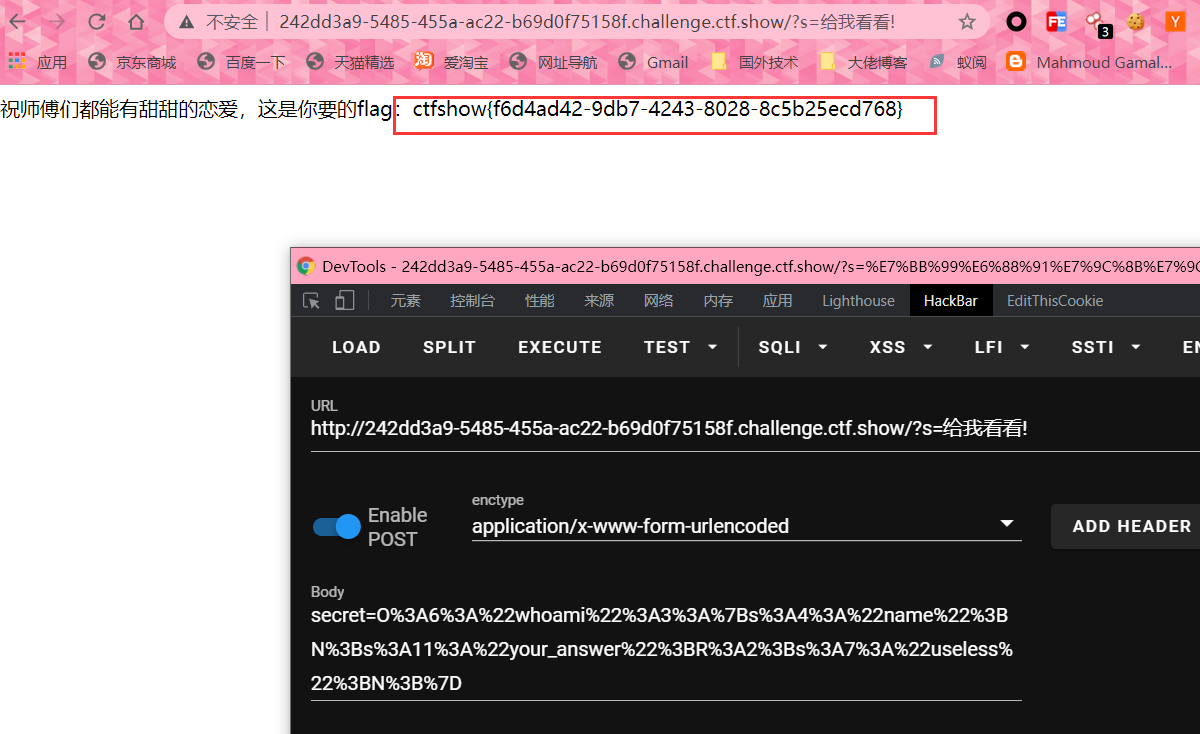Switch to the 网络 tab
The width and height of the screenshot is (1200, 734).
pyautogui.click(x=658, y=301)
